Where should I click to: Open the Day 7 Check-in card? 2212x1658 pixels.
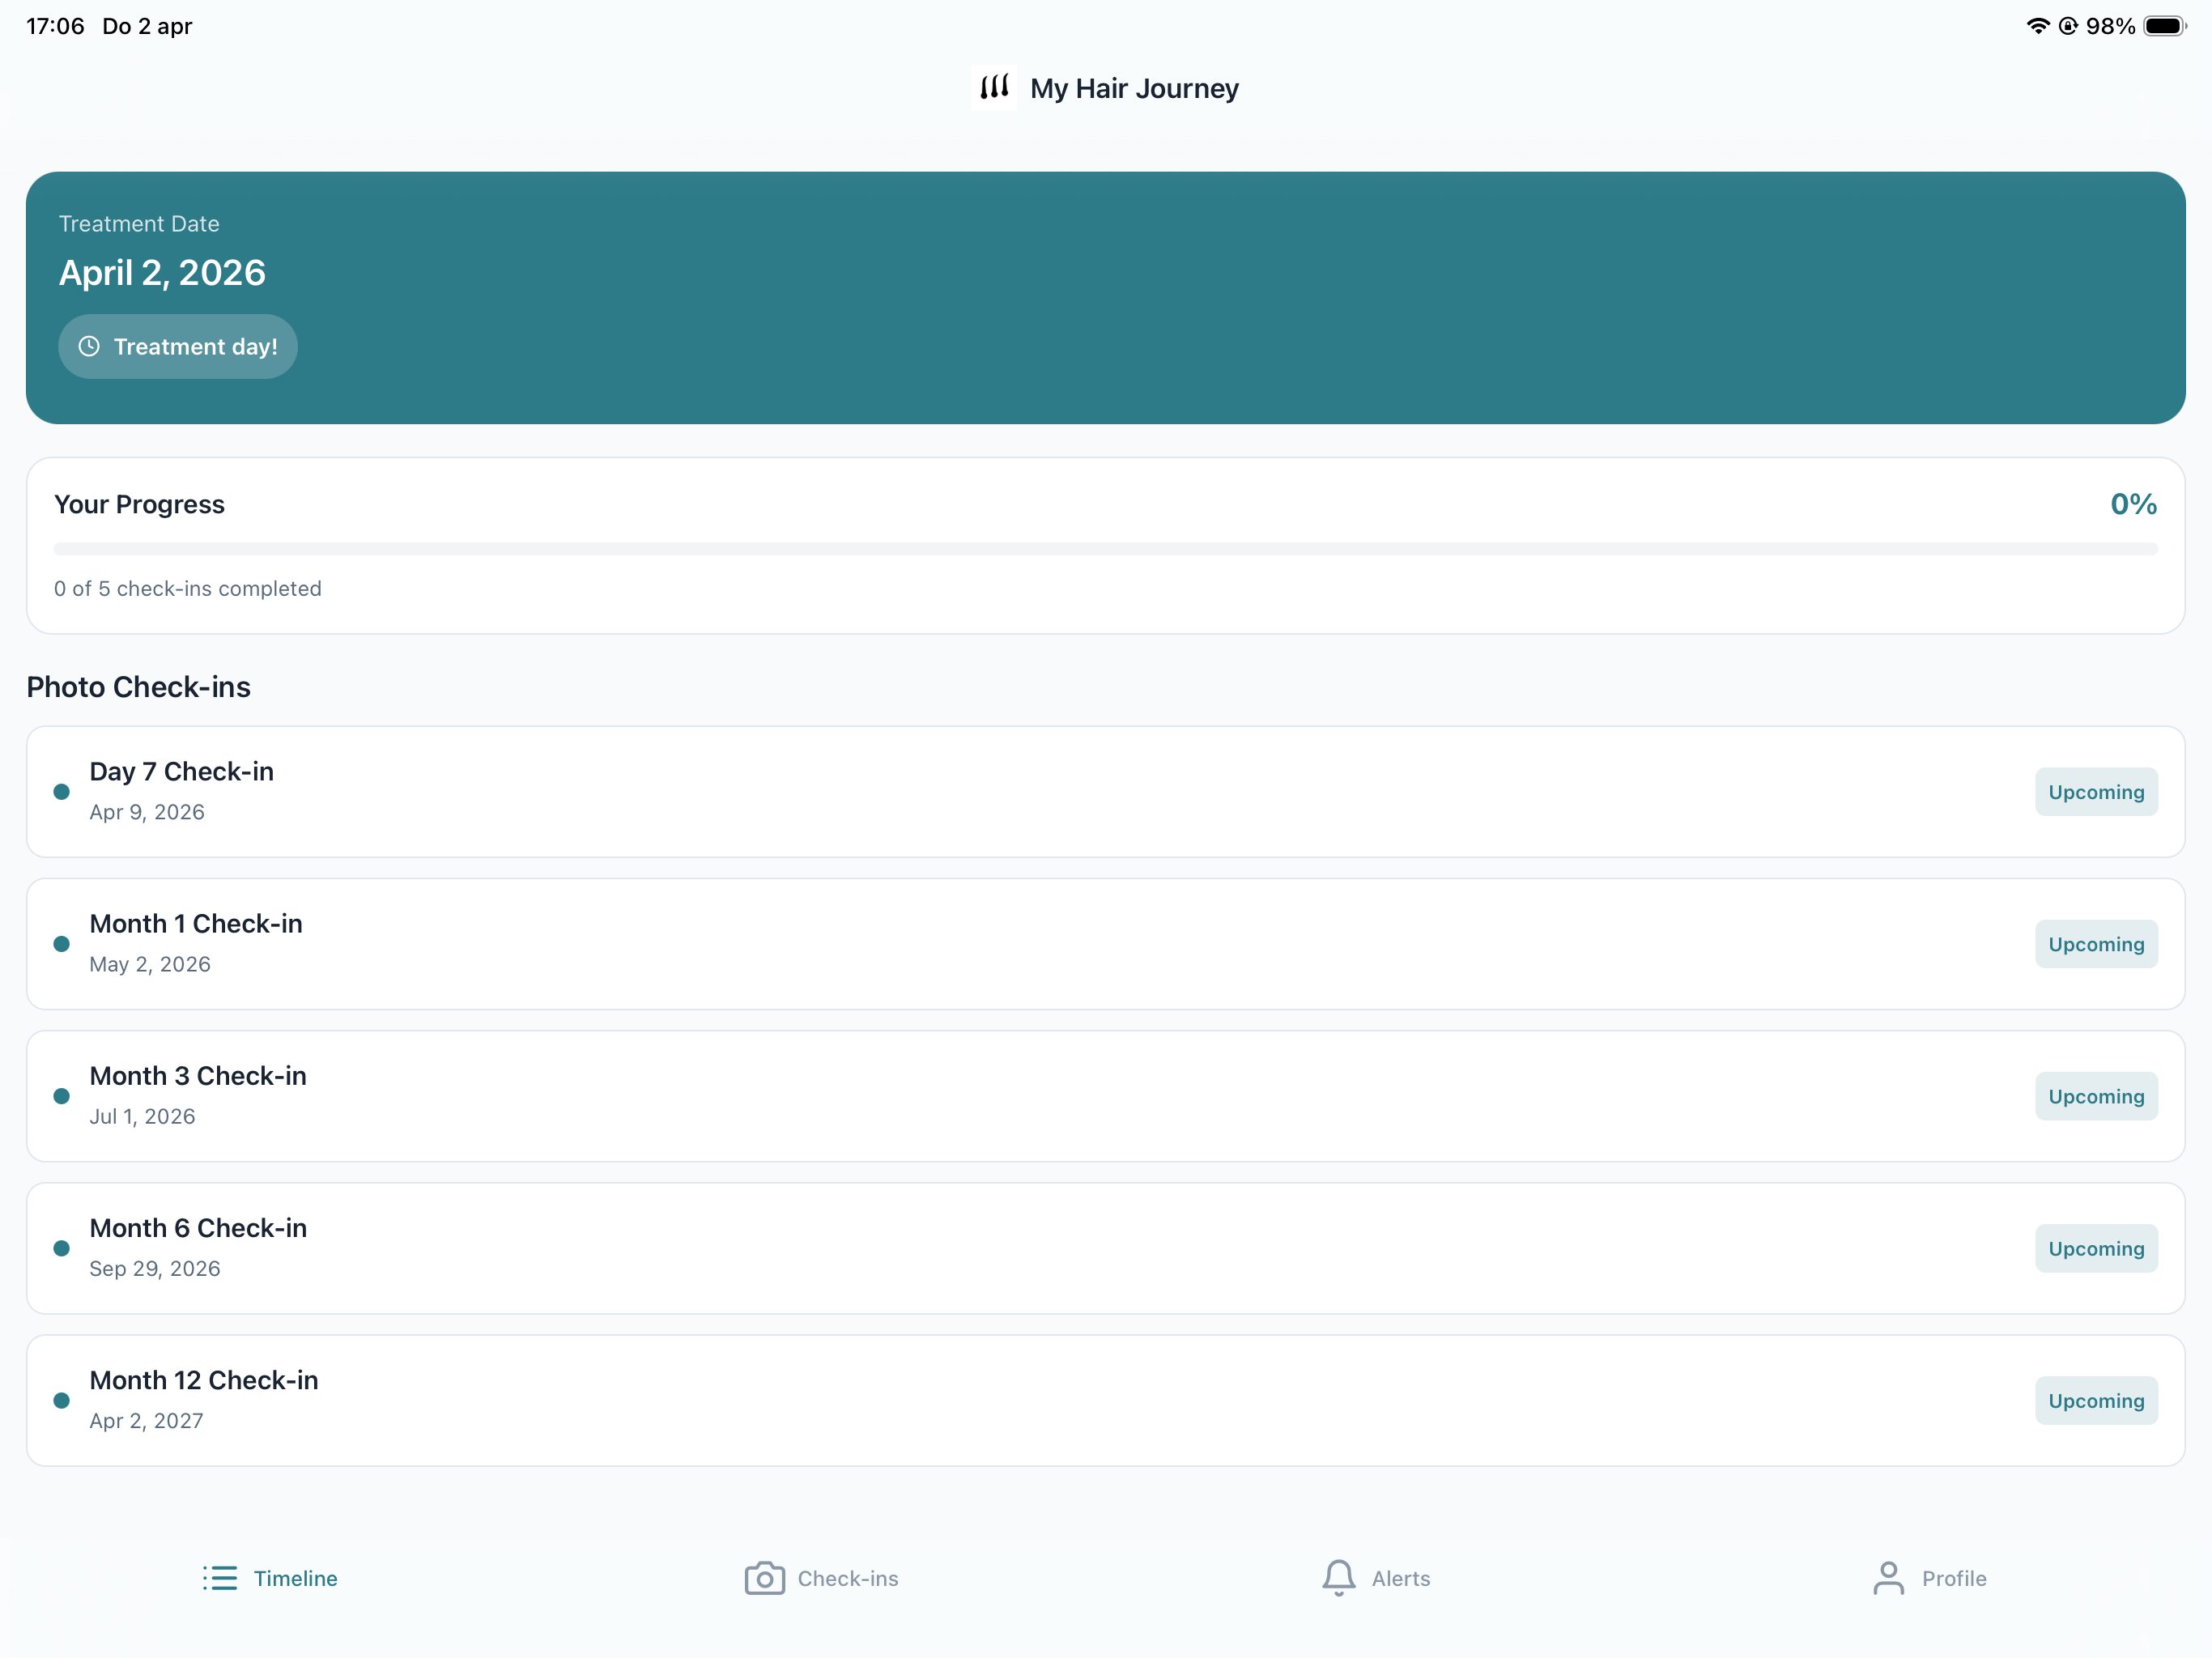pos(1106,792)
